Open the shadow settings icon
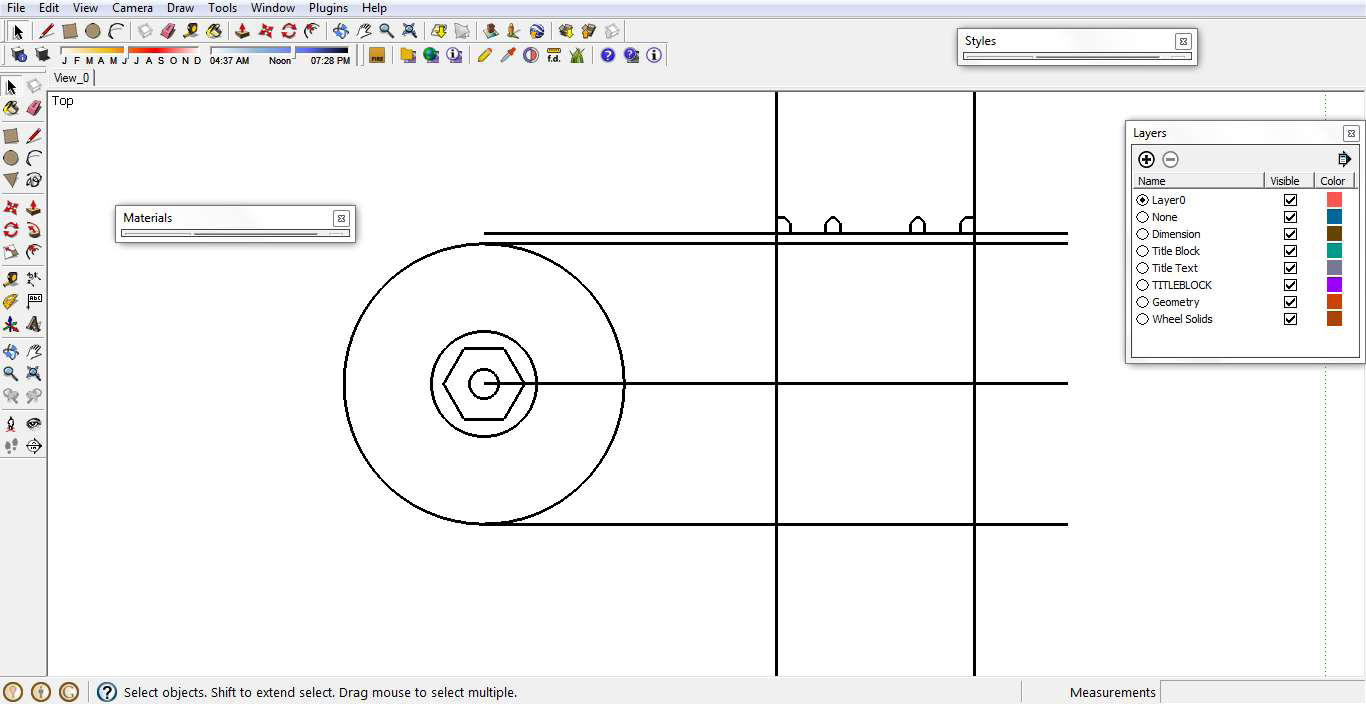This screenshot has width=1366, height=704. point(19,55)
